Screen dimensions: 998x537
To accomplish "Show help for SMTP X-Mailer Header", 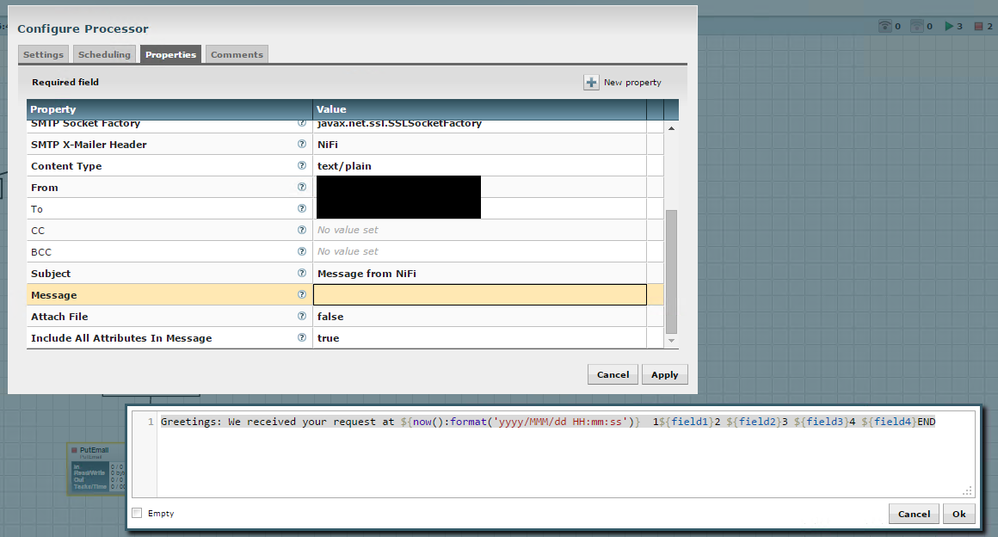I will click(302, 144).
